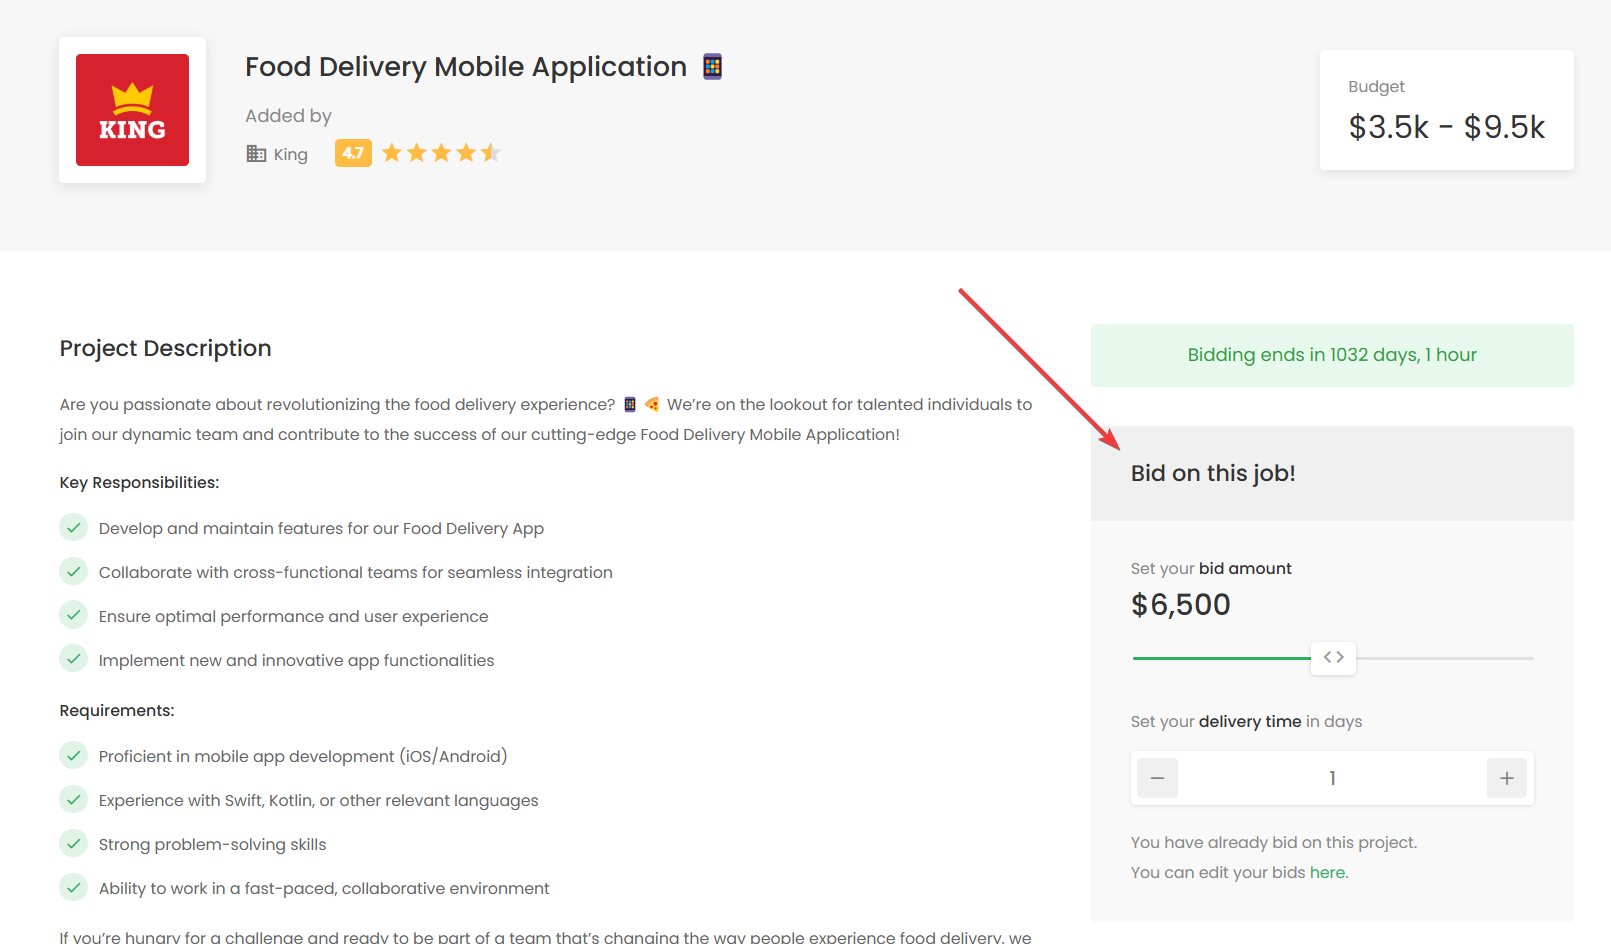
Task: Click check icon beside 'Strong problem-solving skills'
Action: (x=73, y=844)
